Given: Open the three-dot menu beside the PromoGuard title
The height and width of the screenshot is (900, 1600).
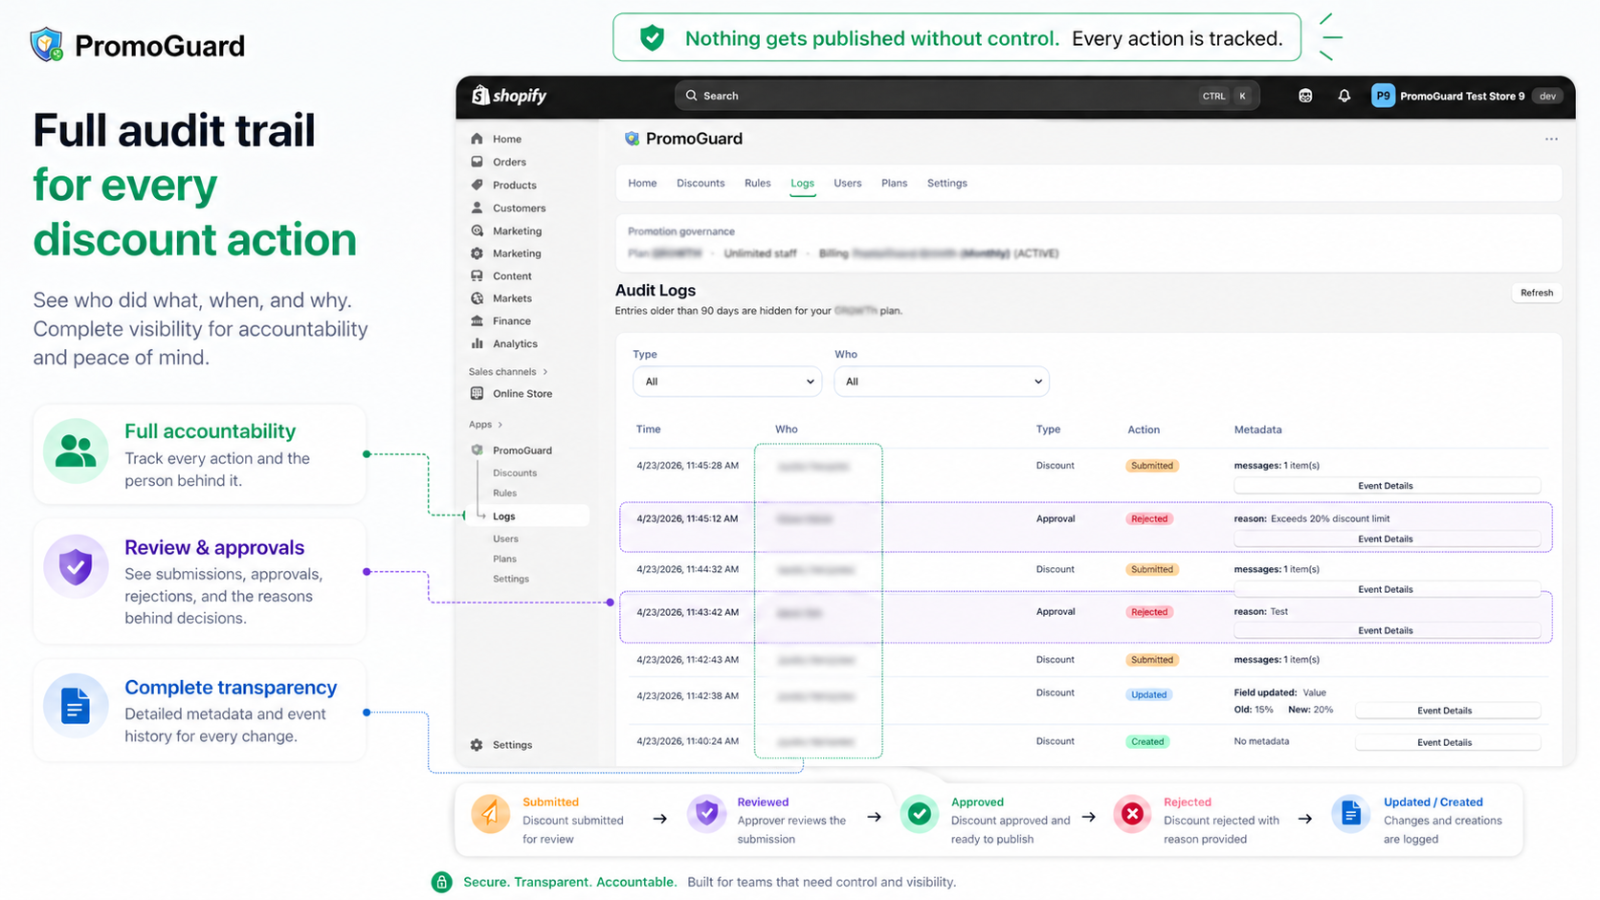Looking at the screenshot, I should 1551,139.
